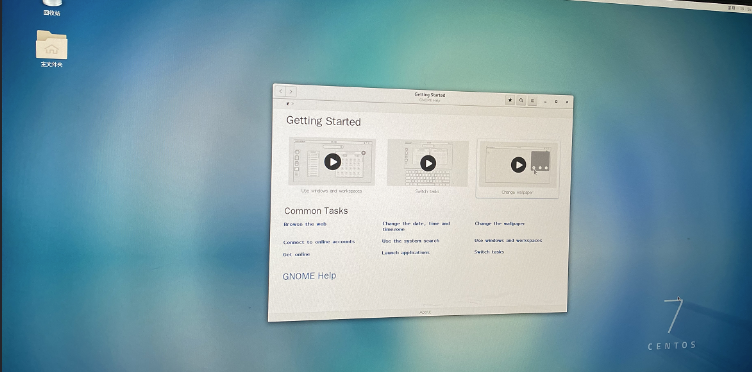Click the About link at window bottom

pyautogui.click(x=425, y=313)
